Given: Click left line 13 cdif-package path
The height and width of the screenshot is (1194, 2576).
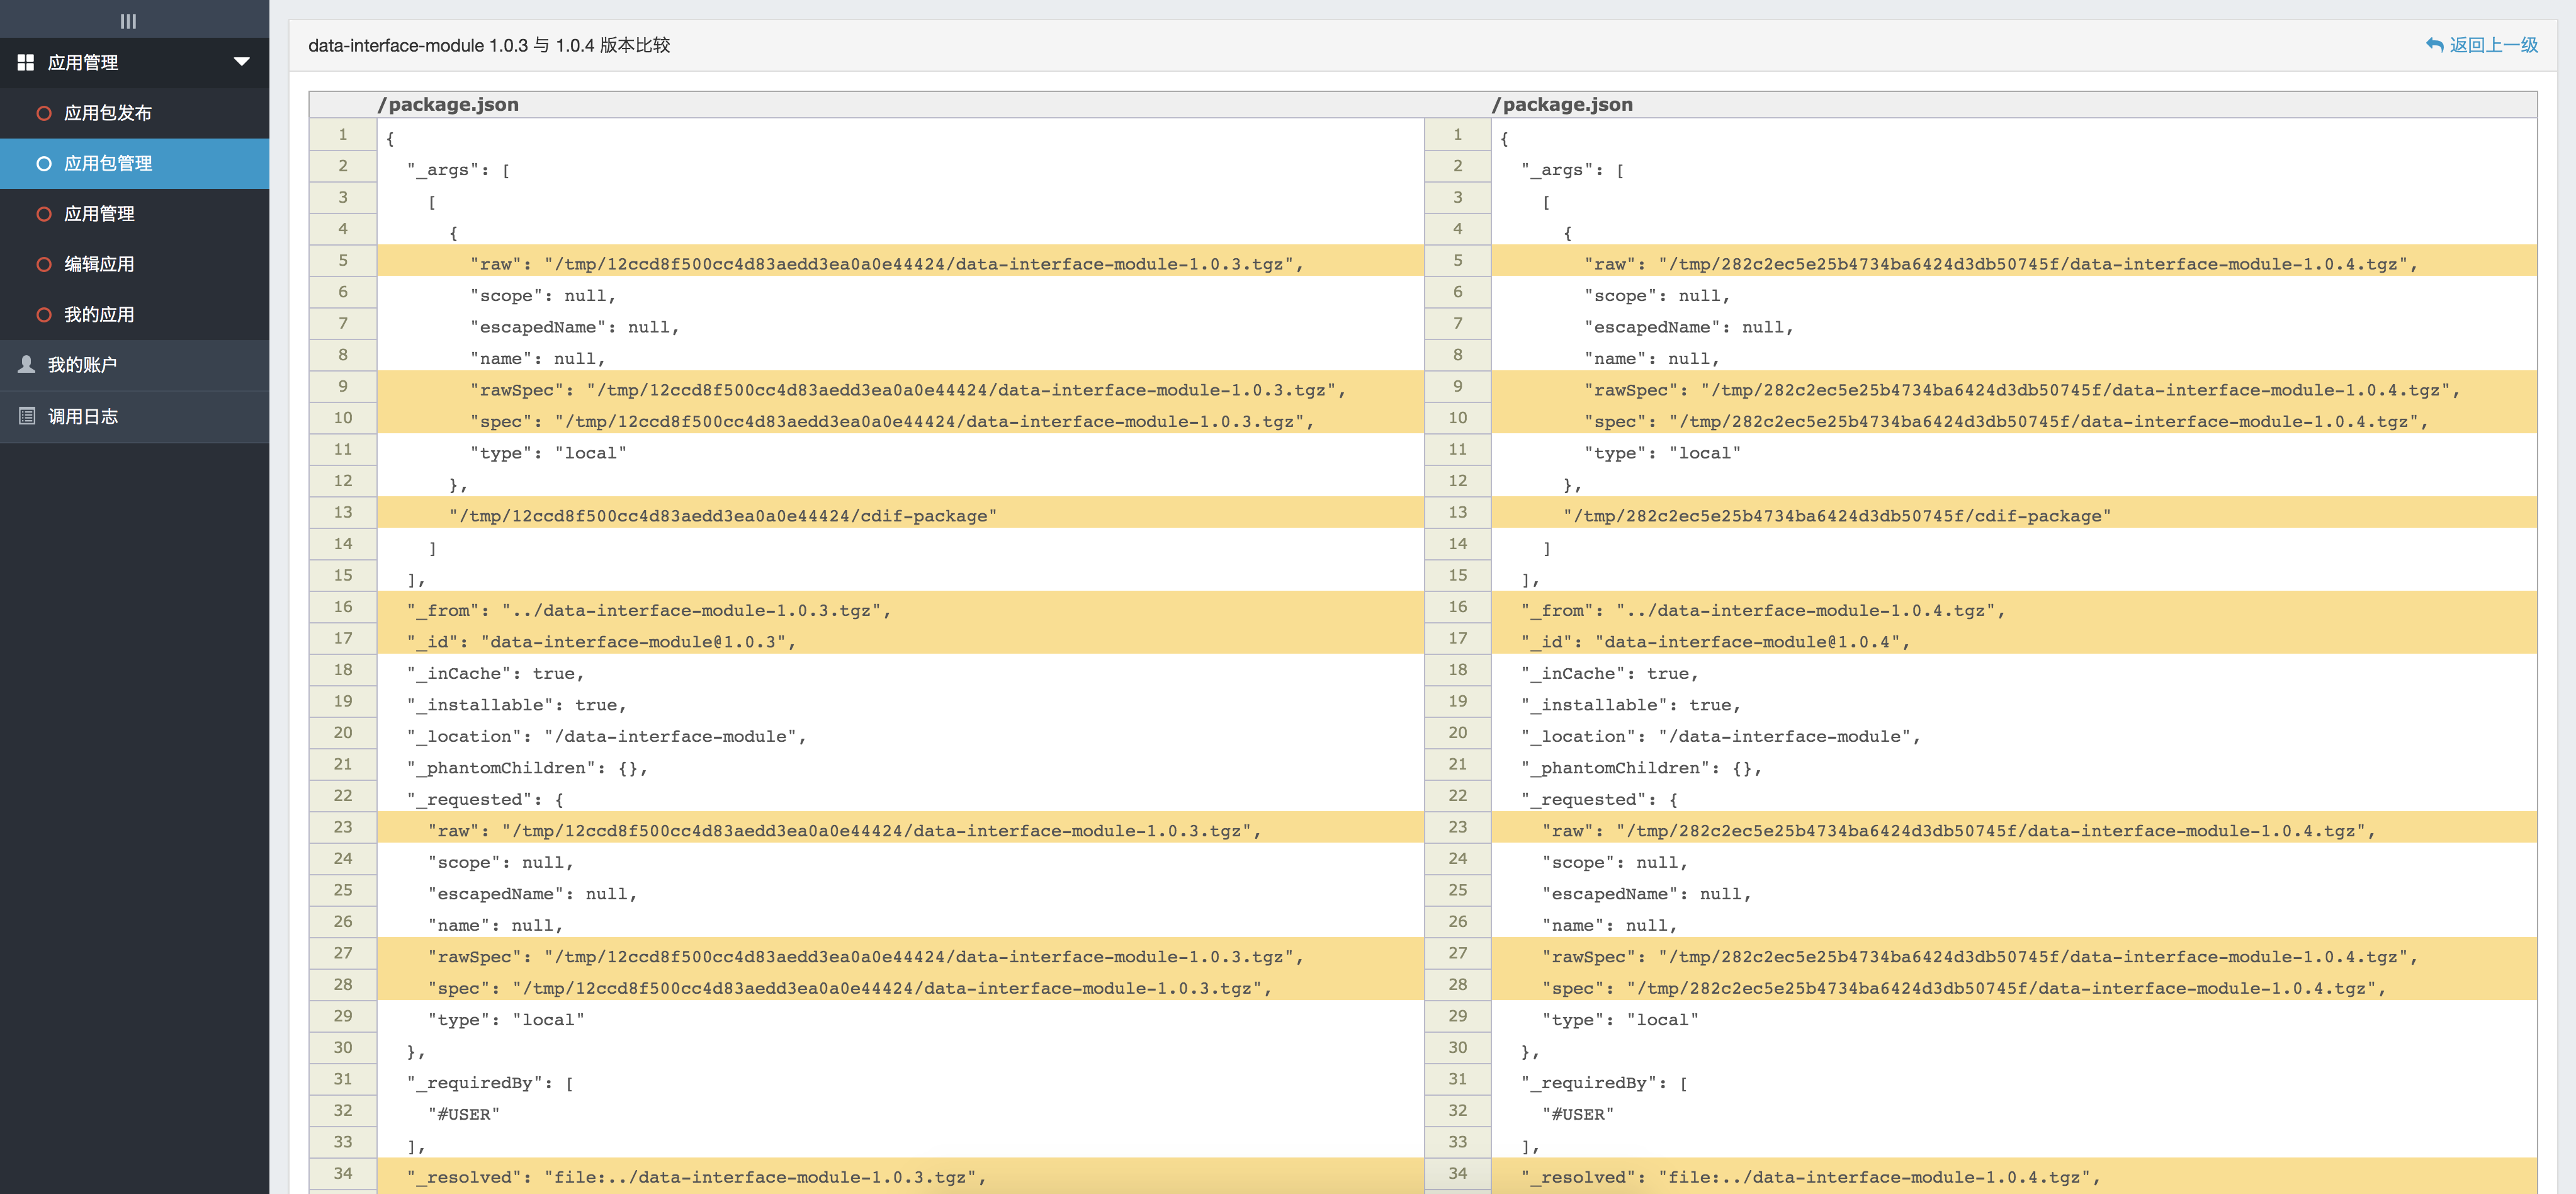Looking at the screenshot, I should pos(723,516).
